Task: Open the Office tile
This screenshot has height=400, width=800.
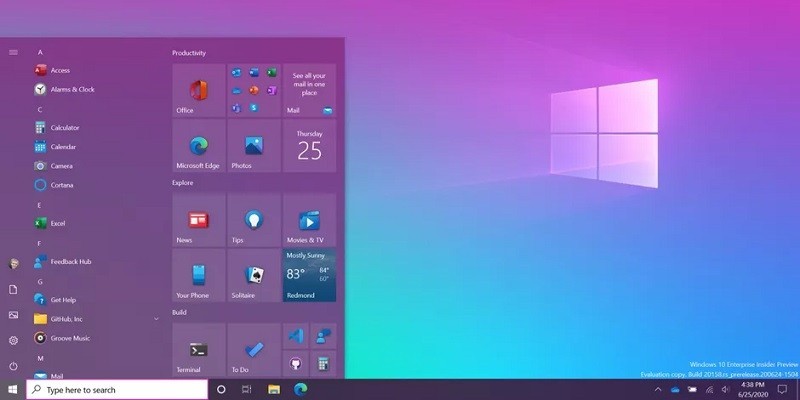Action: [198, 90]
